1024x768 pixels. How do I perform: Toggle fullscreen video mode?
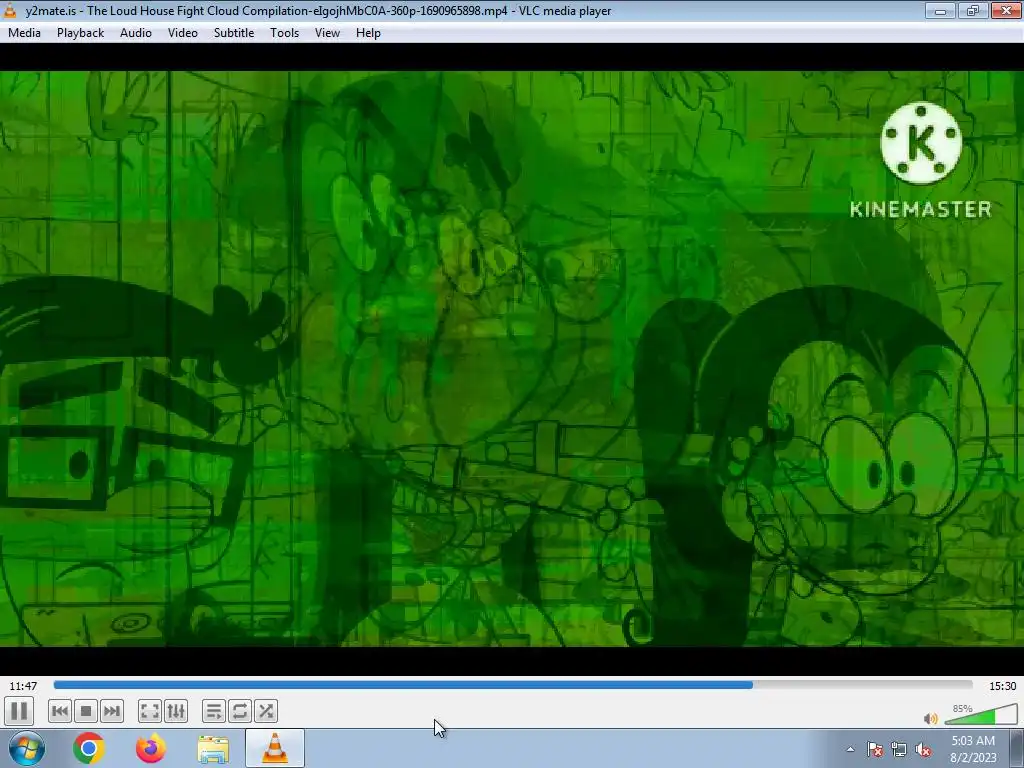150,711
